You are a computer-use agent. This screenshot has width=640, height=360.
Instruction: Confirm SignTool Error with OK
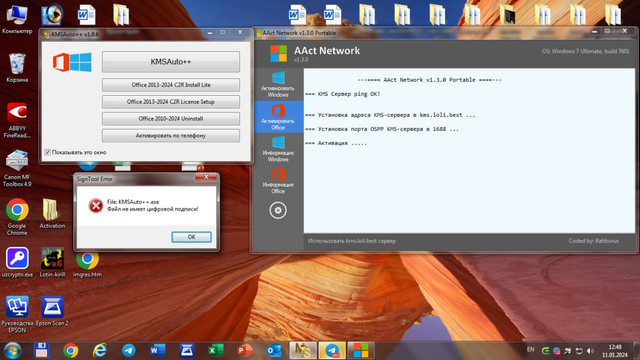191,237
